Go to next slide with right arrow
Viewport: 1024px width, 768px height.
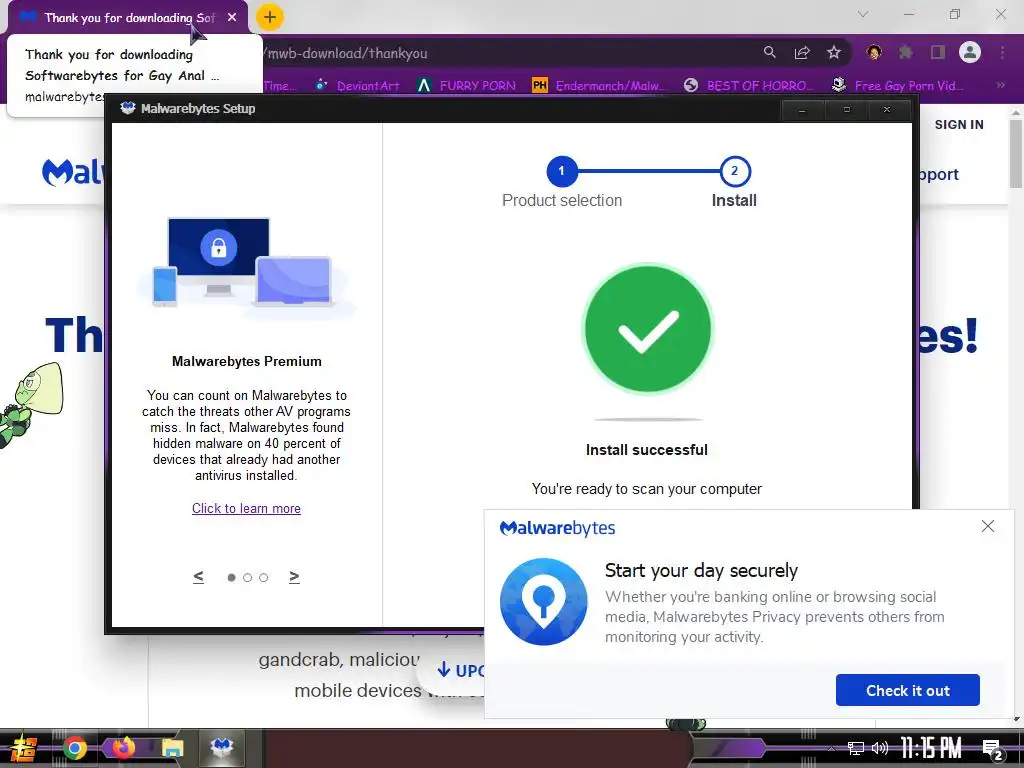pyautogui.click(x=295, y=577)
